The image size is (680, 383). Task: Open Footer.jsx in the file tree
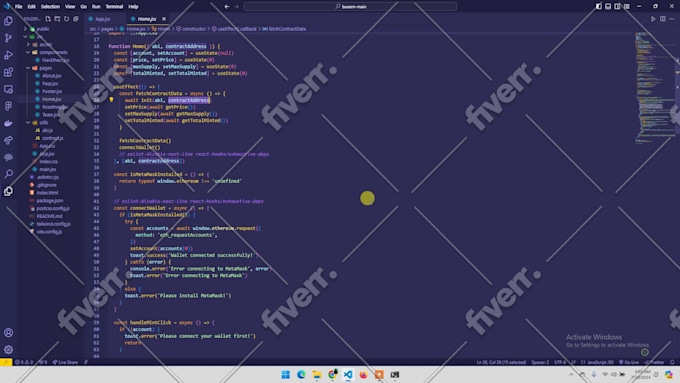[x=52, y=92]
